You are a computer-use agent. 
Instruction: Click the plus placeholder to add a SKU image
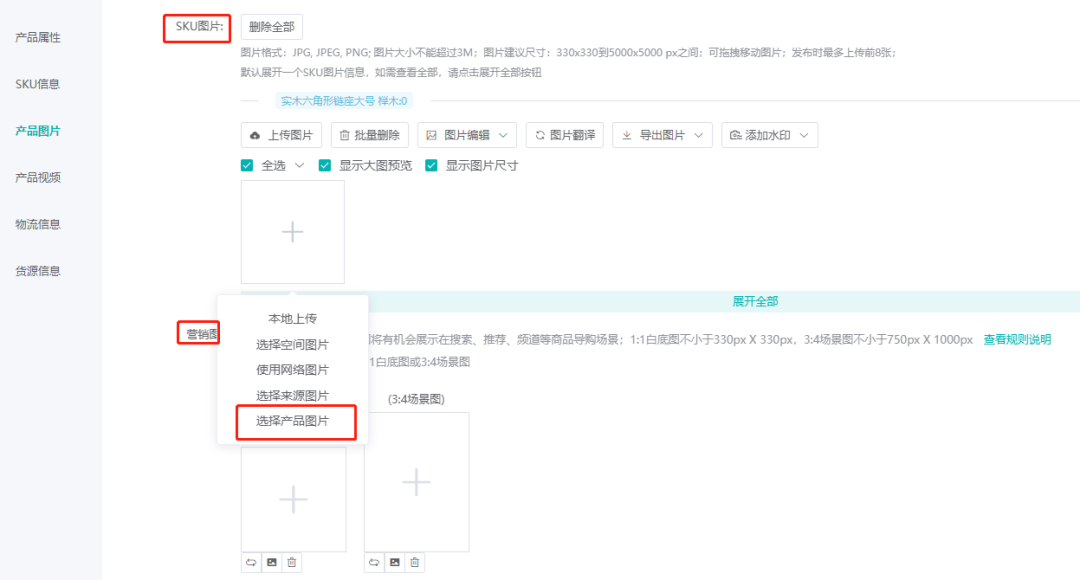coord(292,231)
